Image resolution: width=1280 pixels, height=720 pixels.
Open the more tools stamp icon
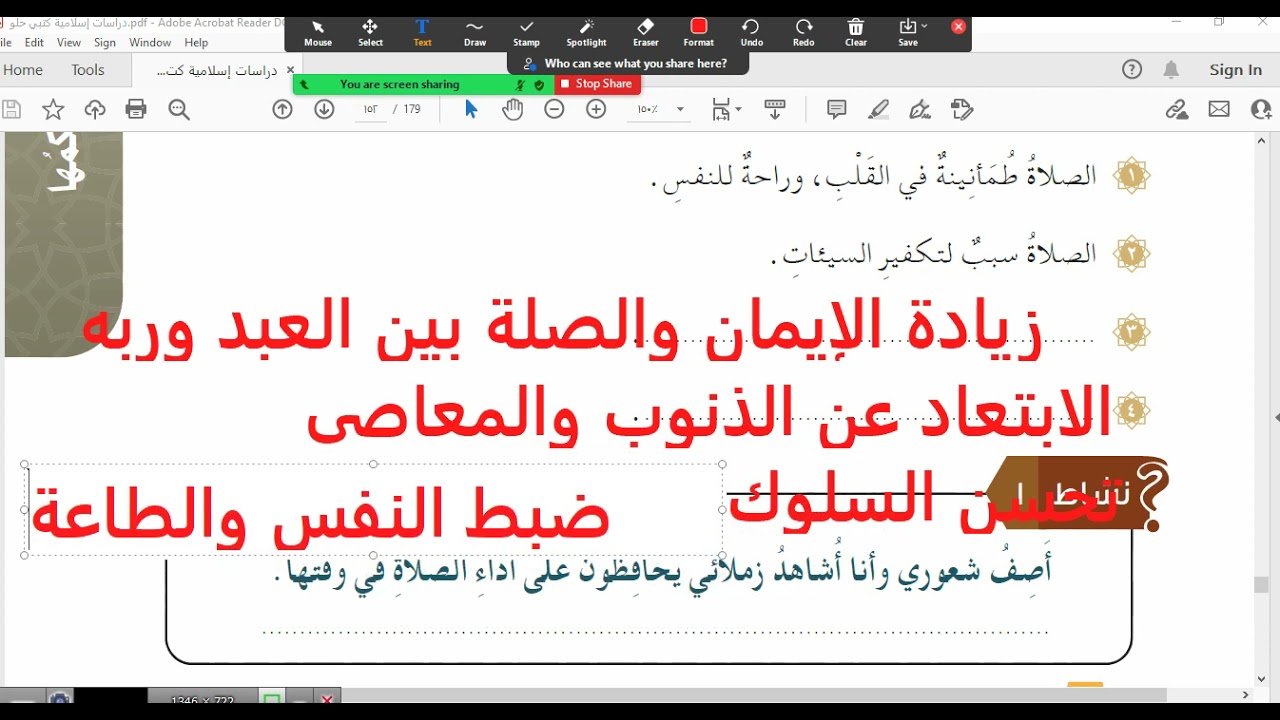[962, 109]
